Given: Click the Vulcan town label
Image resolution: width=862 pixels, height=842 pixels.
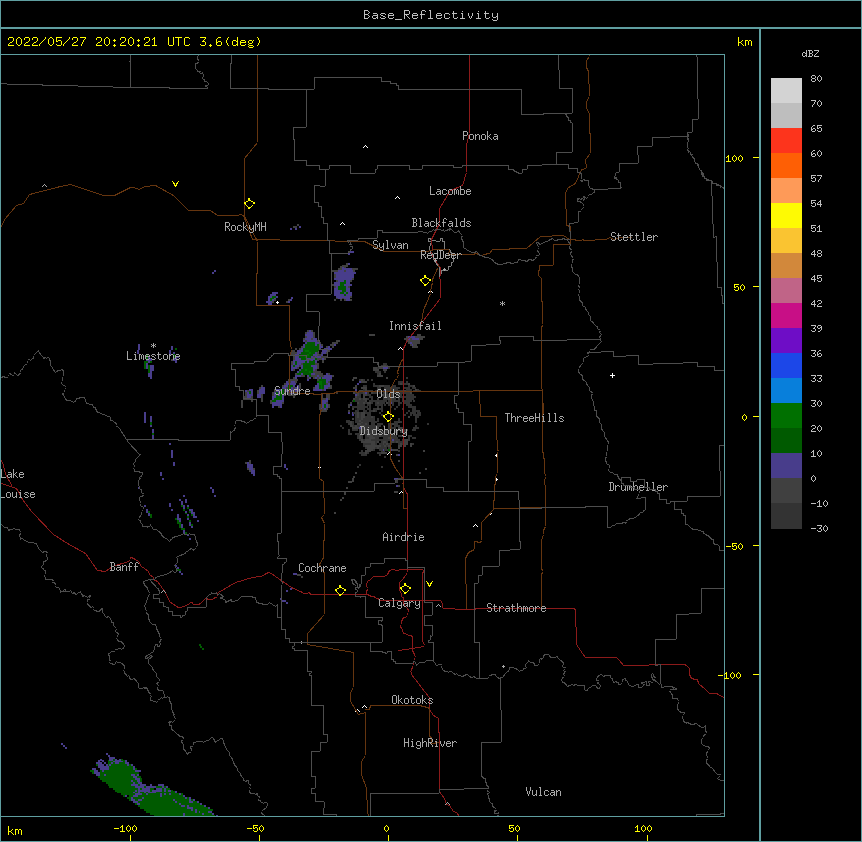Looking at the screenshot, I should pos(543,792).
